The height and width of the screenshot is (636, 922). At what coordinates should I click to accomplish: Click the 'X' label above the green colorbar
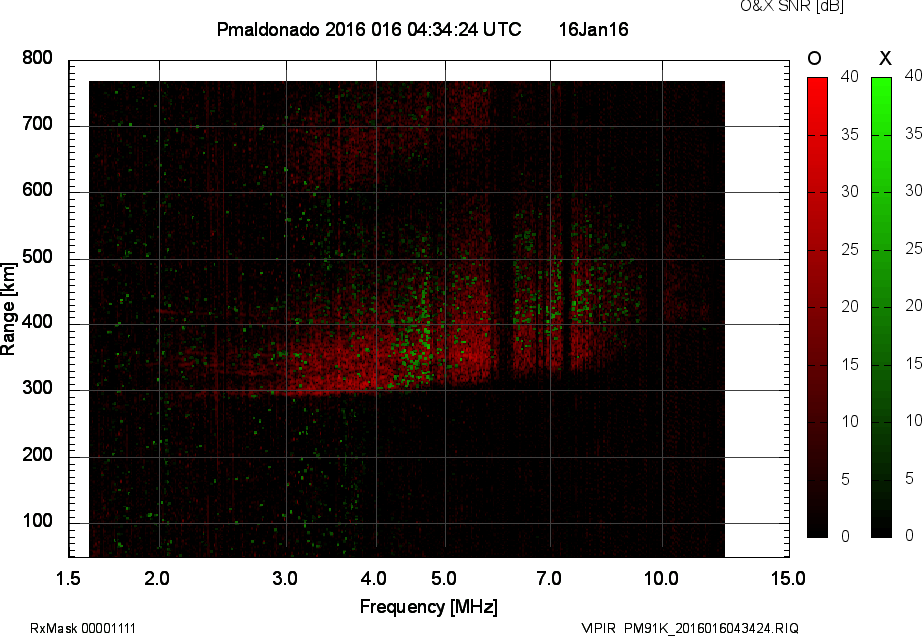pyautogui.click(x=885, y=58)
